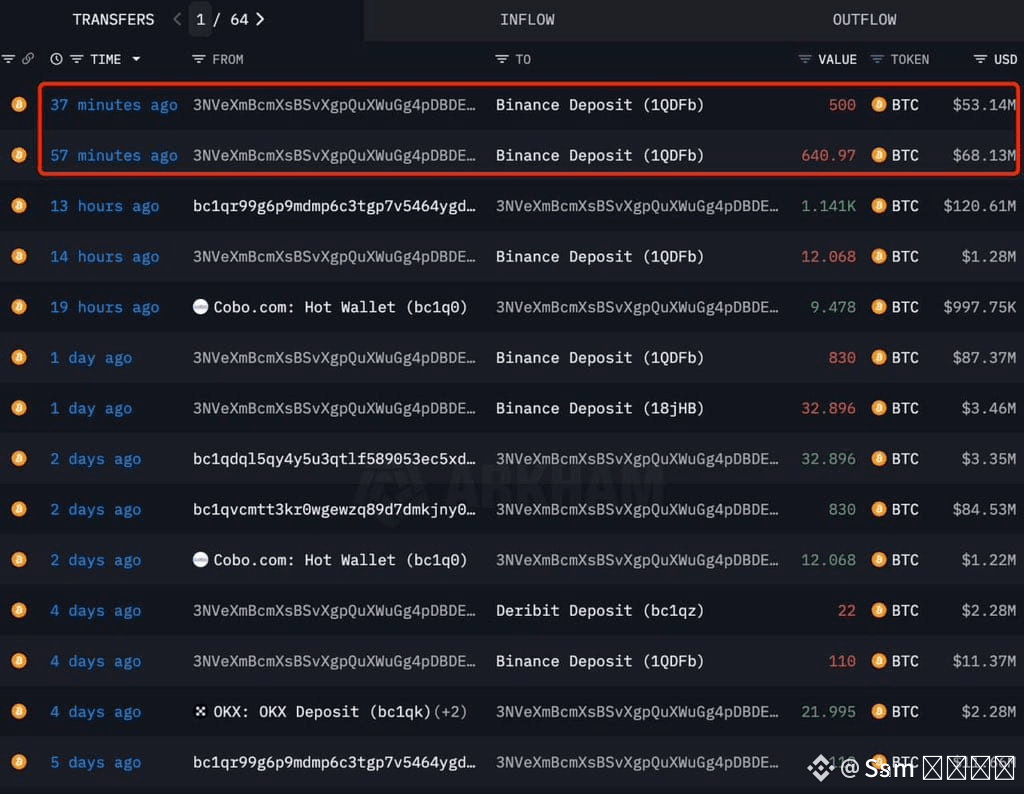
Task: Open Binance Deposit (1QDFb) with 110 BTC
Action: pyautogui.click(x=600, y=661)
